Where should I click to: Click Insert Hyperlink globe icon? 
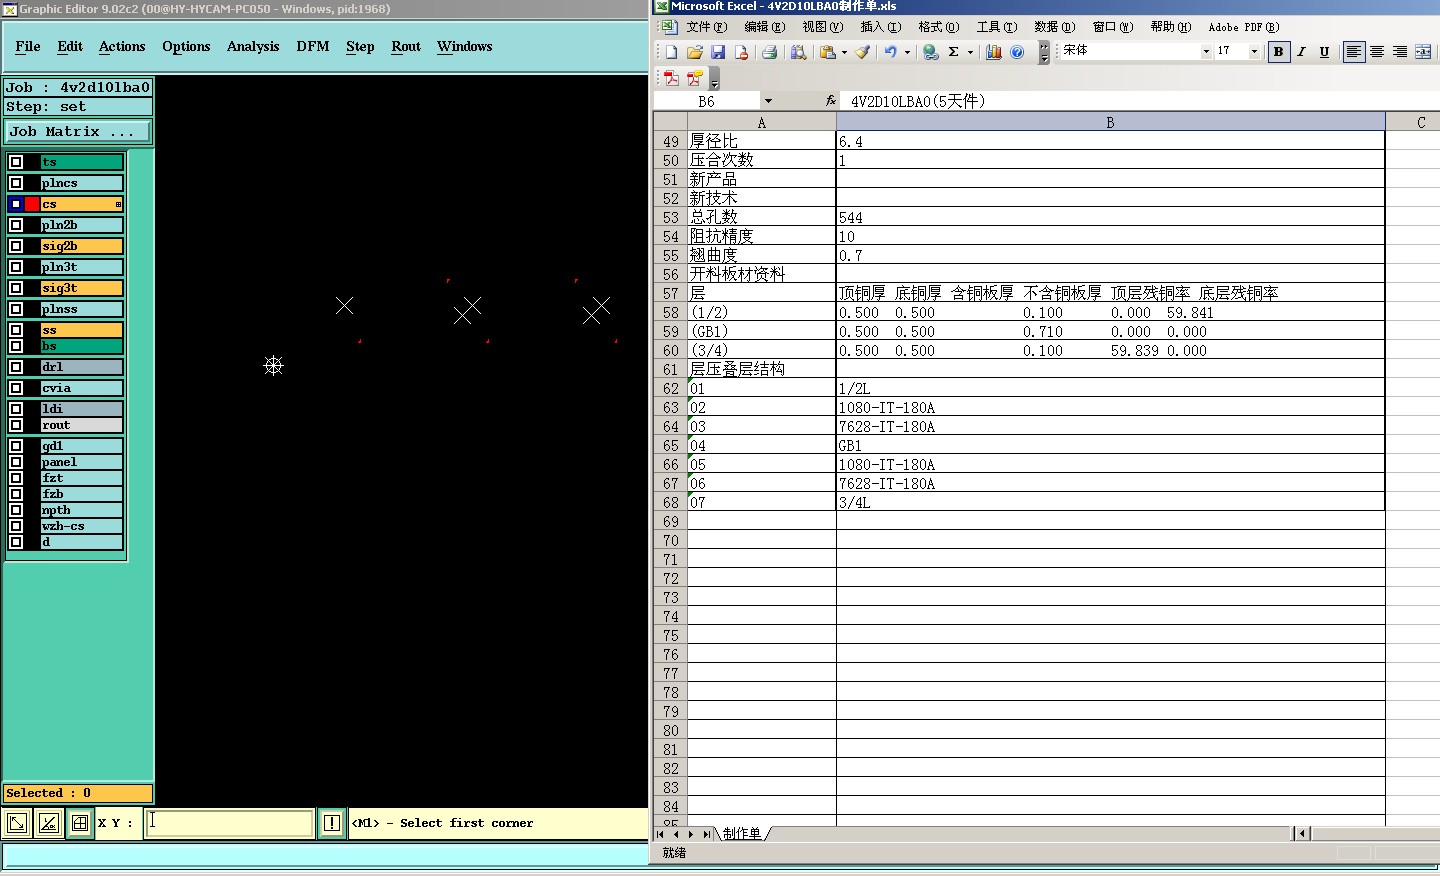(x=931, y=52)
